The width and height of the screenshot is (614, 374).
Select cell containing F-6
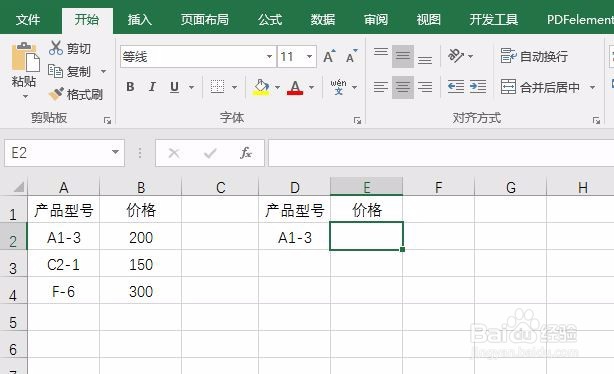63,291
